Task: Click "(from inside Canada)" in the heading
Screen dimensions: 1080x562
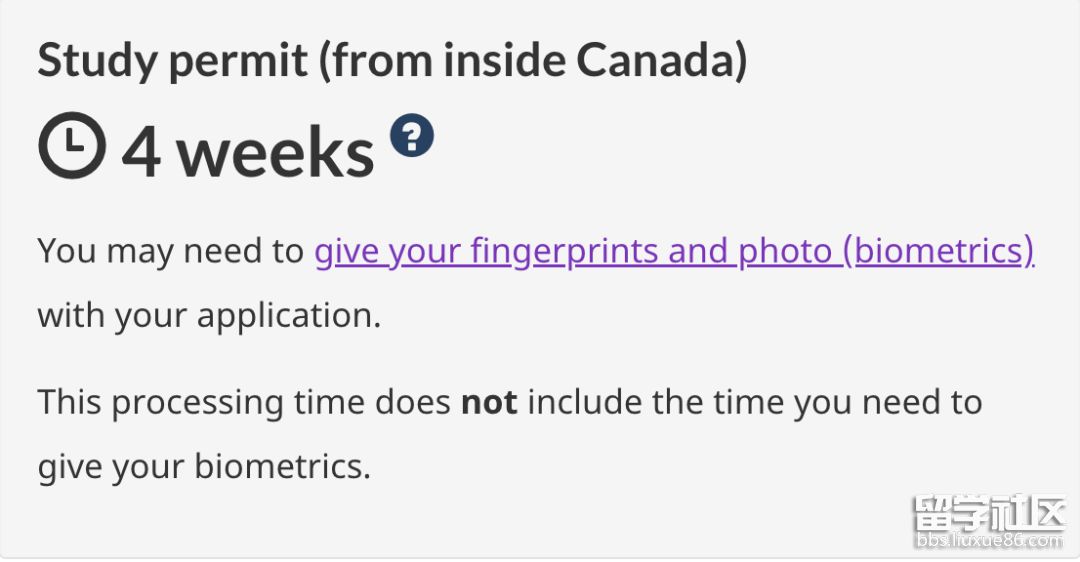Action: pos(539,60)
